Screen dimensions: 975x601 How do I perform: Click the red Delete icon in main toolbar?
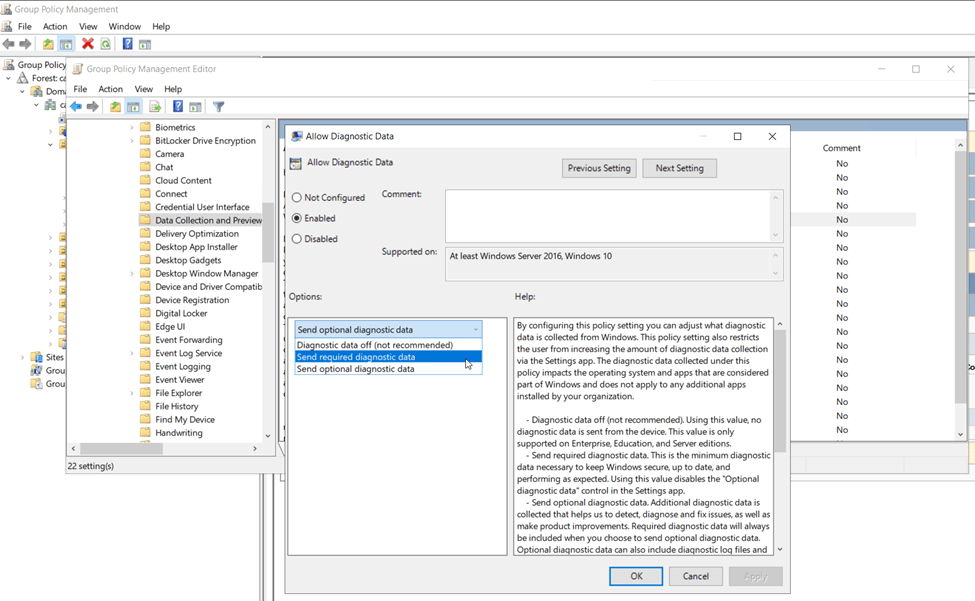(88, 44)
